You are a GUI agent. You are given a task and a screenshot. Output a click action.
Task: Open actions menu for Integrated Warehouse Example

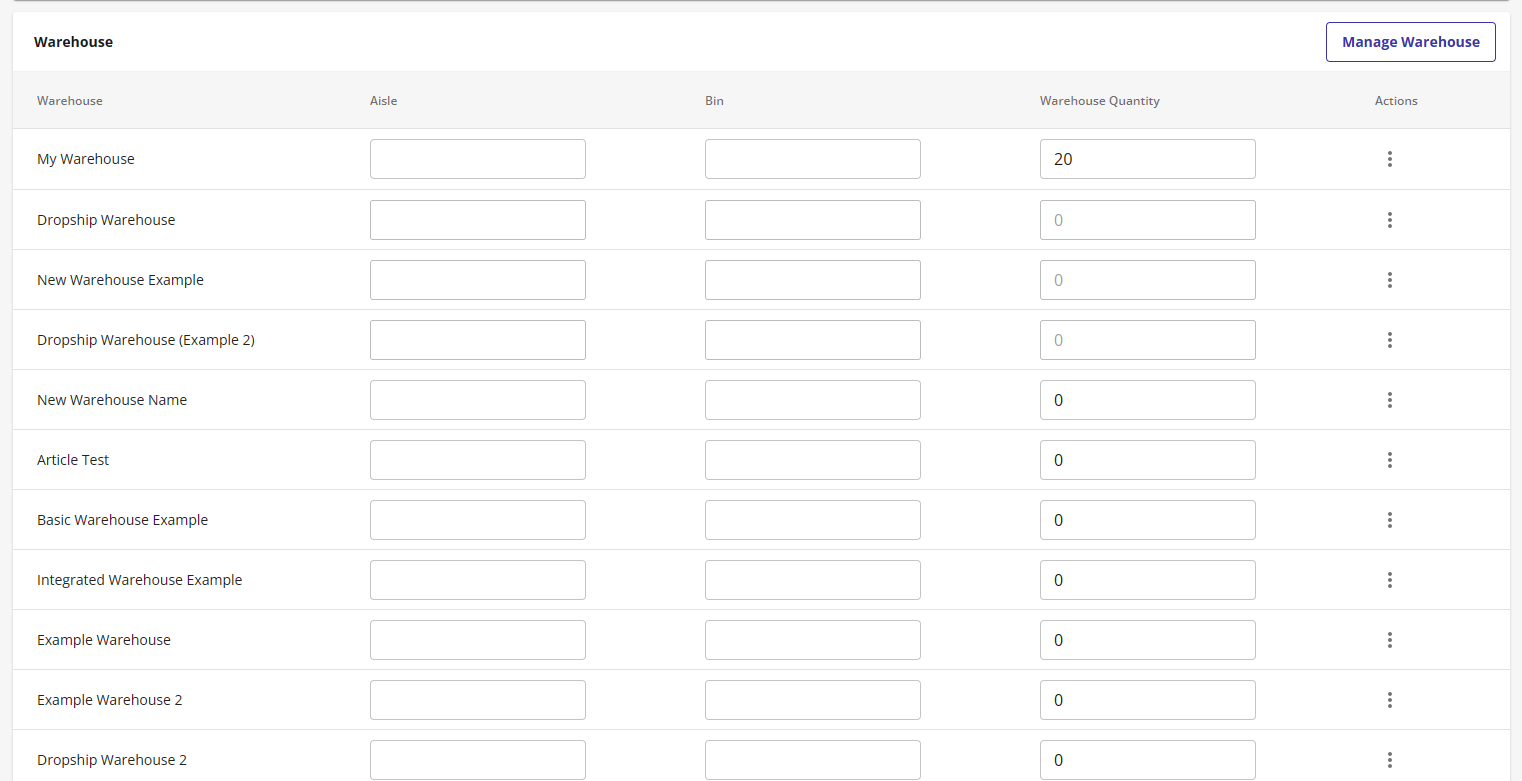1390,579
